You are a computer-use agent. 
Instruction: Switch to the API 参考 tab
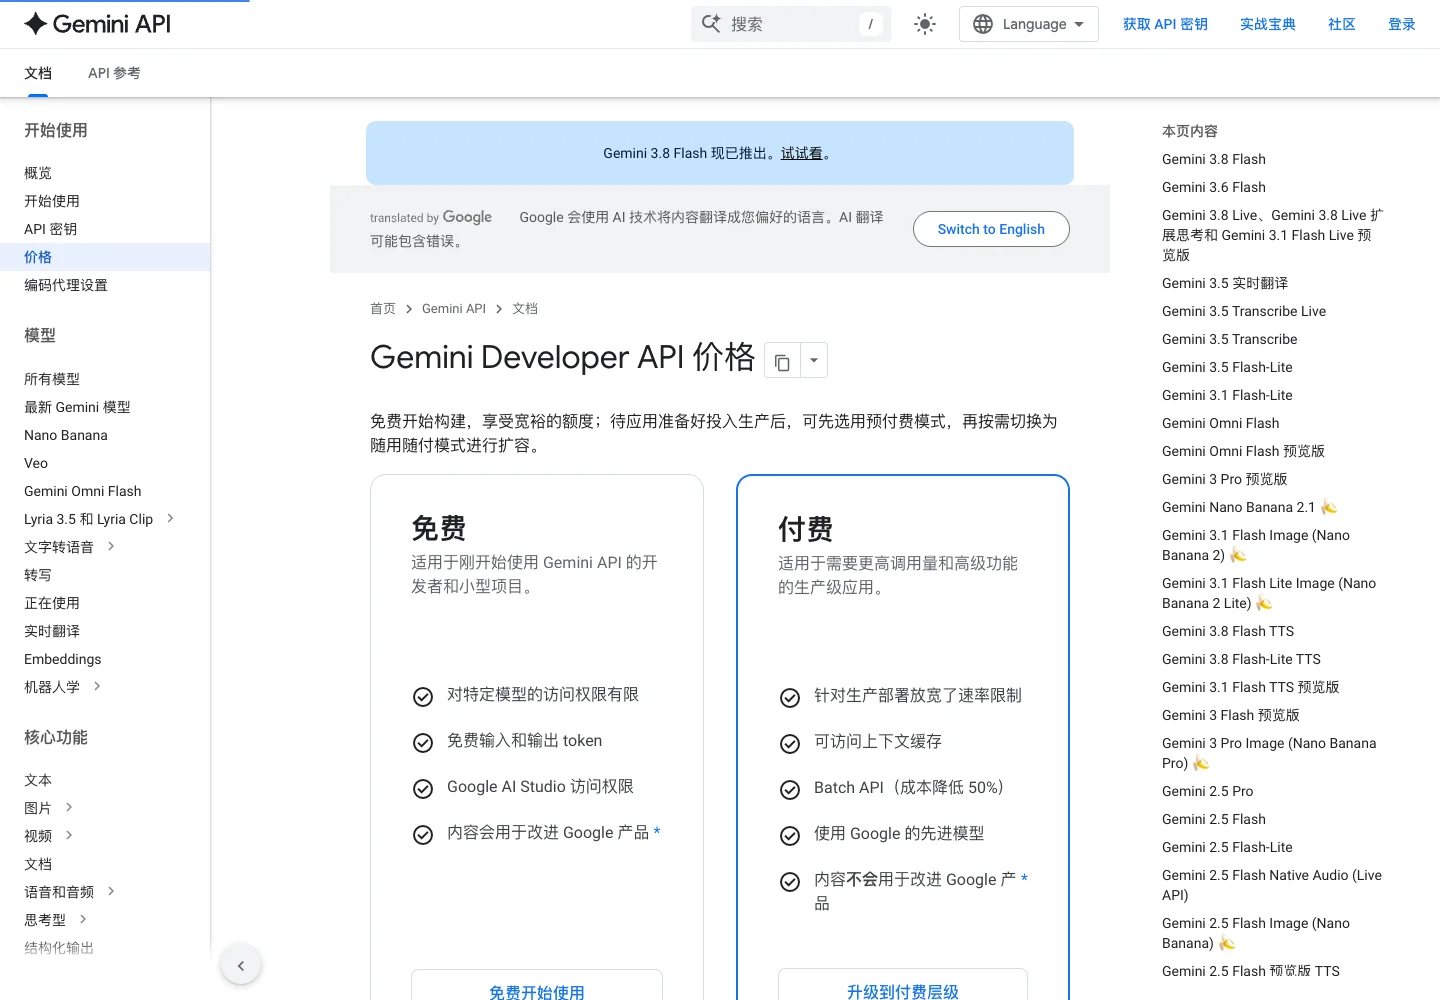pyautogui.click(x=114, y=73)
